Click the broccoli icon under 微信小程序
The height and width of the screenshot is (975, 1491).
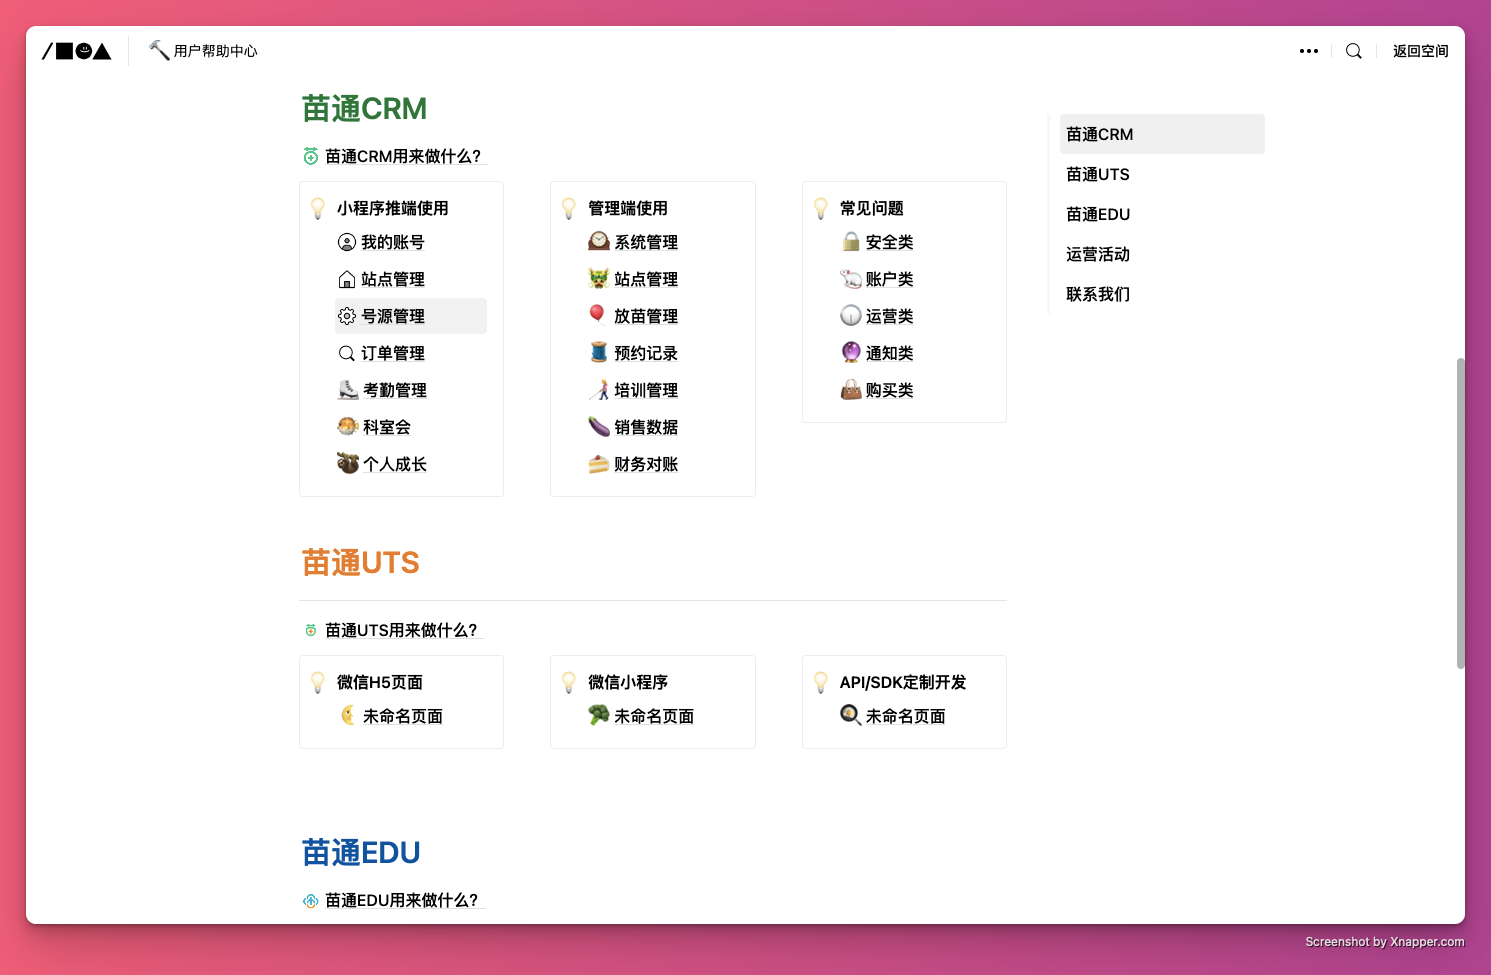[599, 715]
